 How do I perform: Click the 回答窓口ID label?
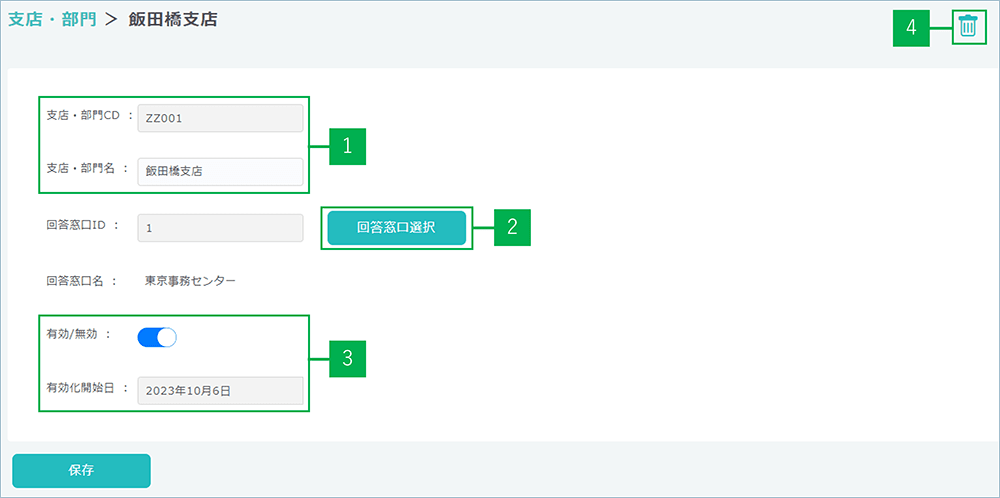(78, 226)
